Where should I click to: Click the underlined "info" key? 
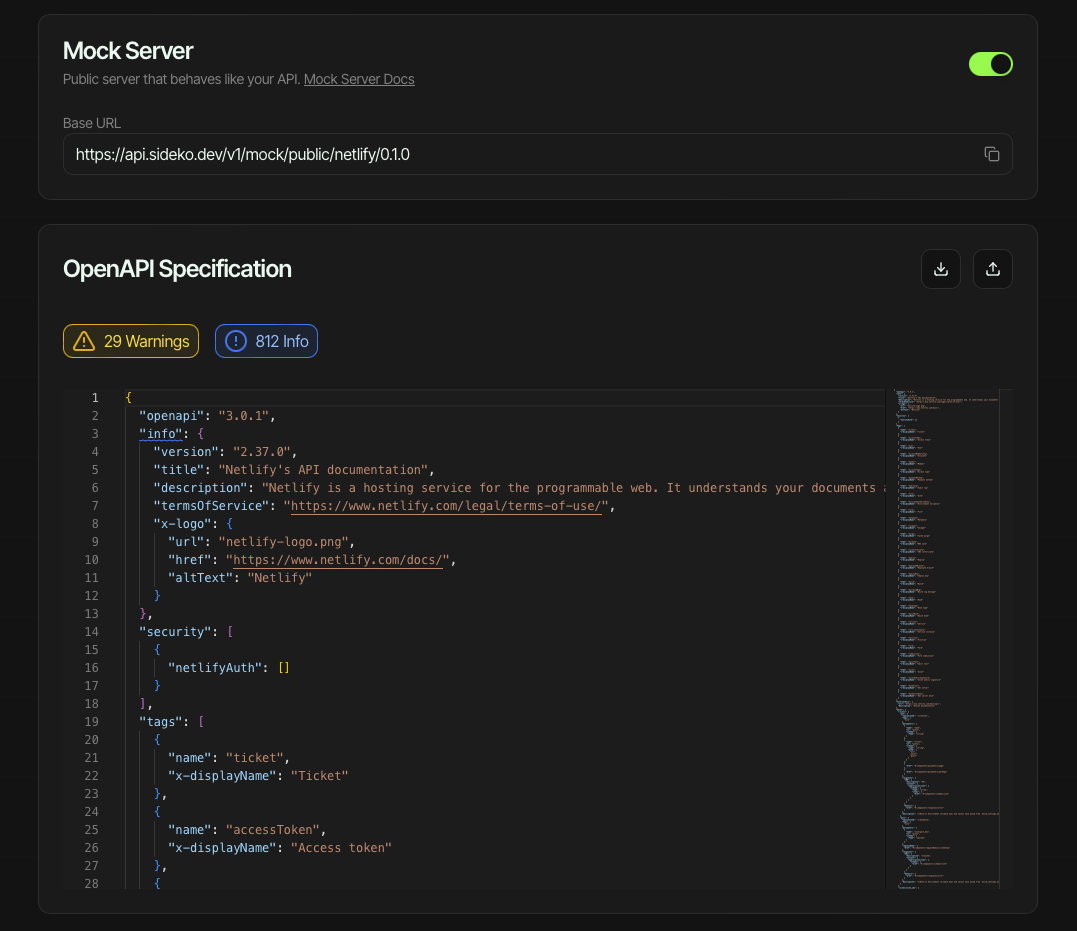161,434
